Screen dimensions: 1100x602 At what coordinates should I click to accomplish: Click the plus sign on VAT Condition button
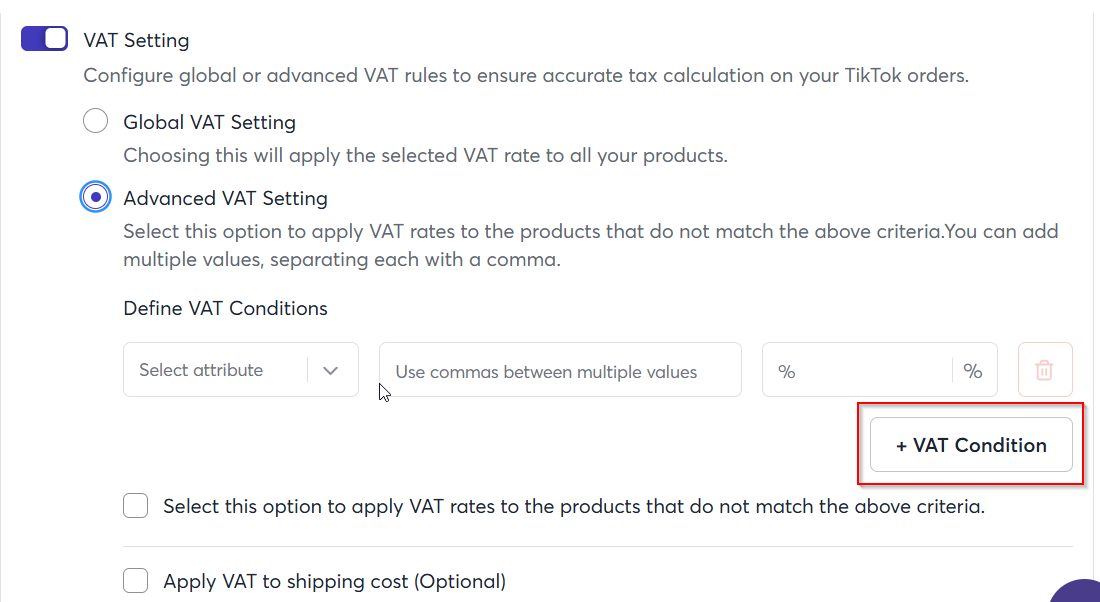pyautogui.click(x=901, y=446)
